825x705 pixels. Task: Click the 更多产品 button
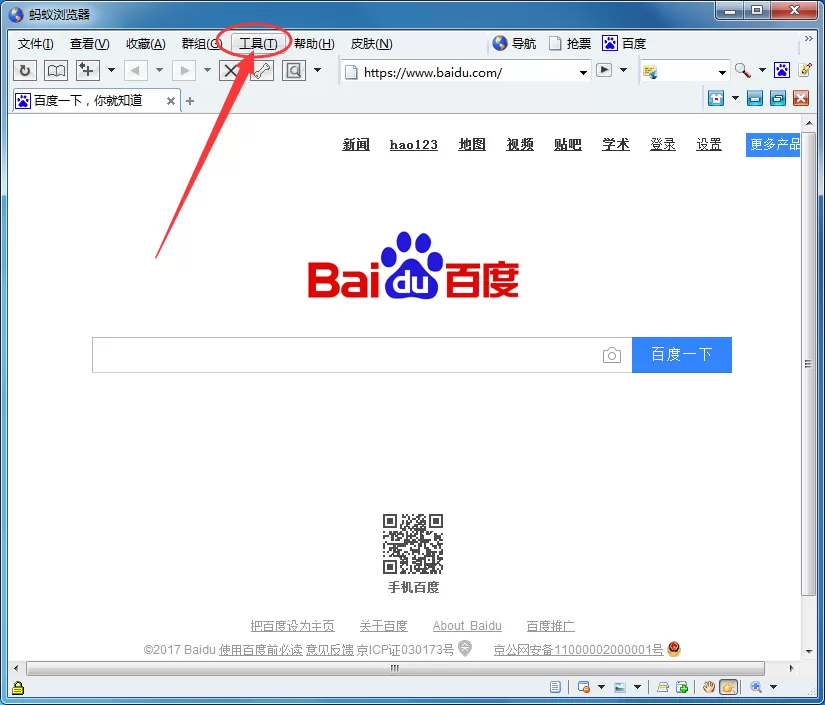pyautogui.click(x=773, y=145)
